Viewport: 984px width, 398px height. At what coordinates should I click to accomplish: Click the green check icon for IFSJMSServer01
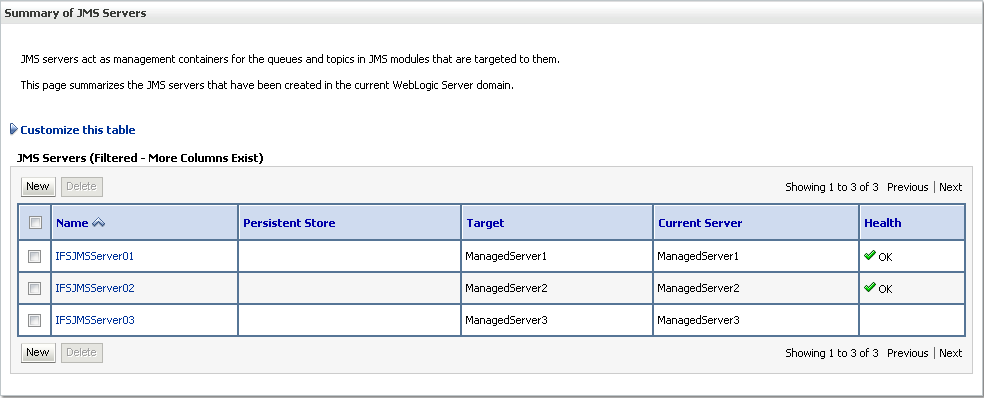870,255
